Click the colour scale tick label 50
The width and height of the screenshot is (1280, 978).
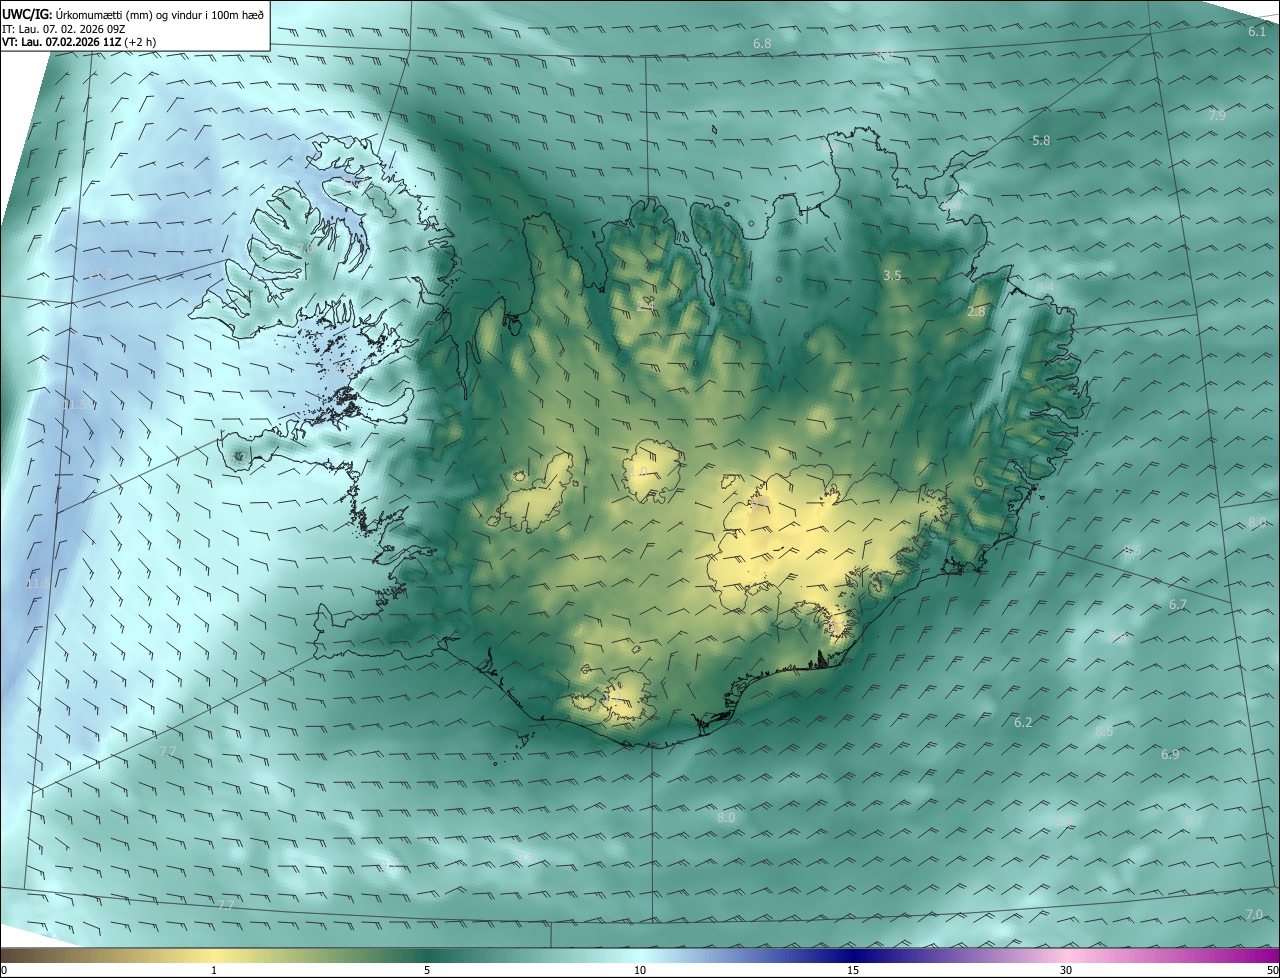click(x=1272, y=970)
